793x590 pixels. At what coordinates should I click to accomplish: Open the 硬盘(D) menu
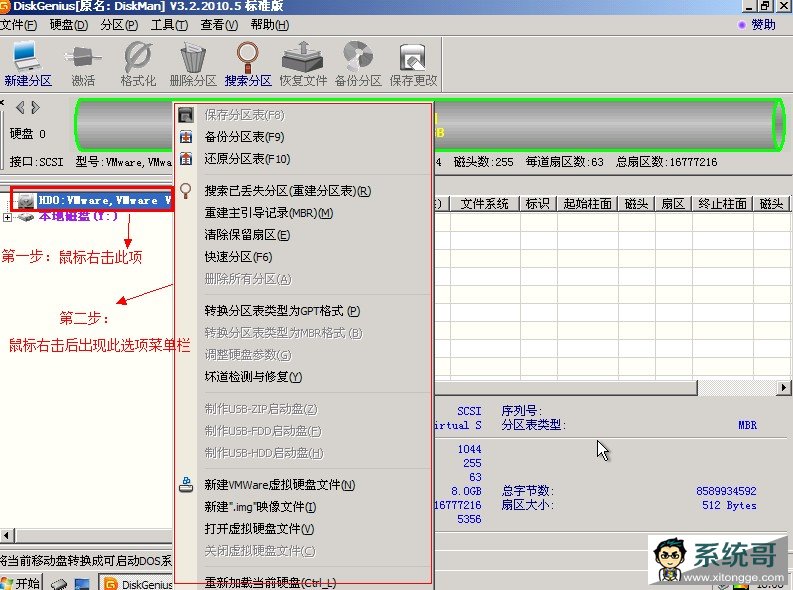(x=69, y=25)
